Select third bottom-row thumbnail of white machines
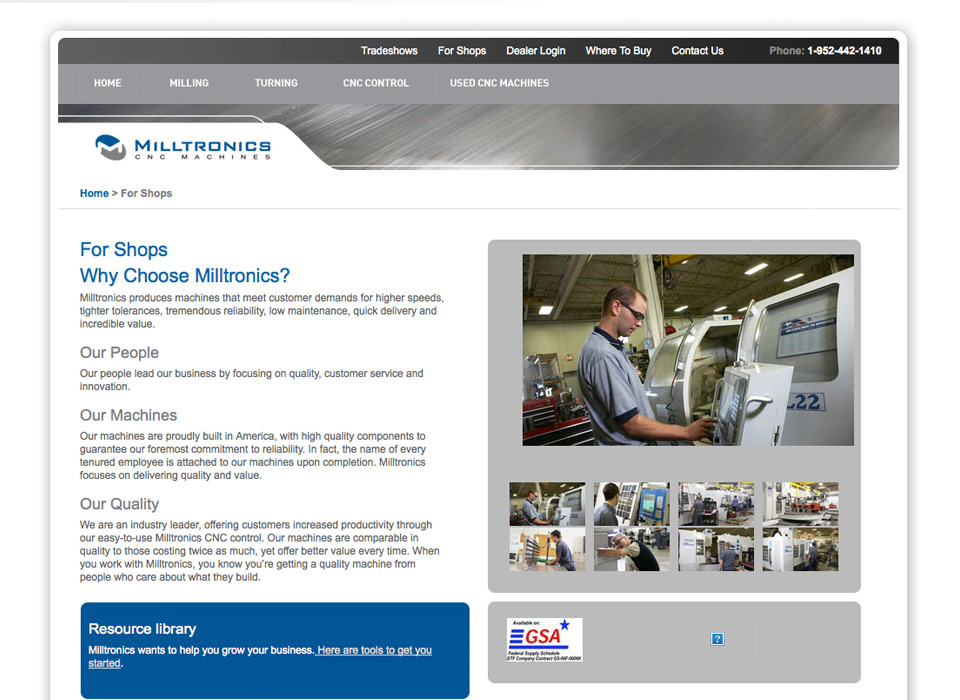960x700 pixels. click(716, 549)
